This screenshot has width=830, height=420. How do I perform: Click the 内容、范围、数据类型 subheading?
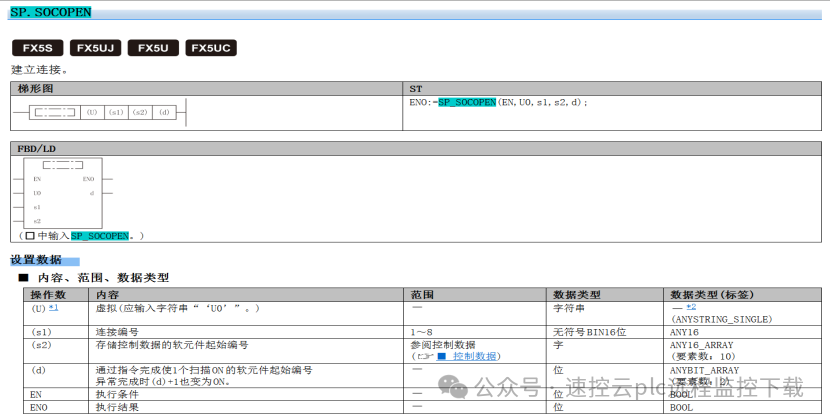[x=103, y=278]
